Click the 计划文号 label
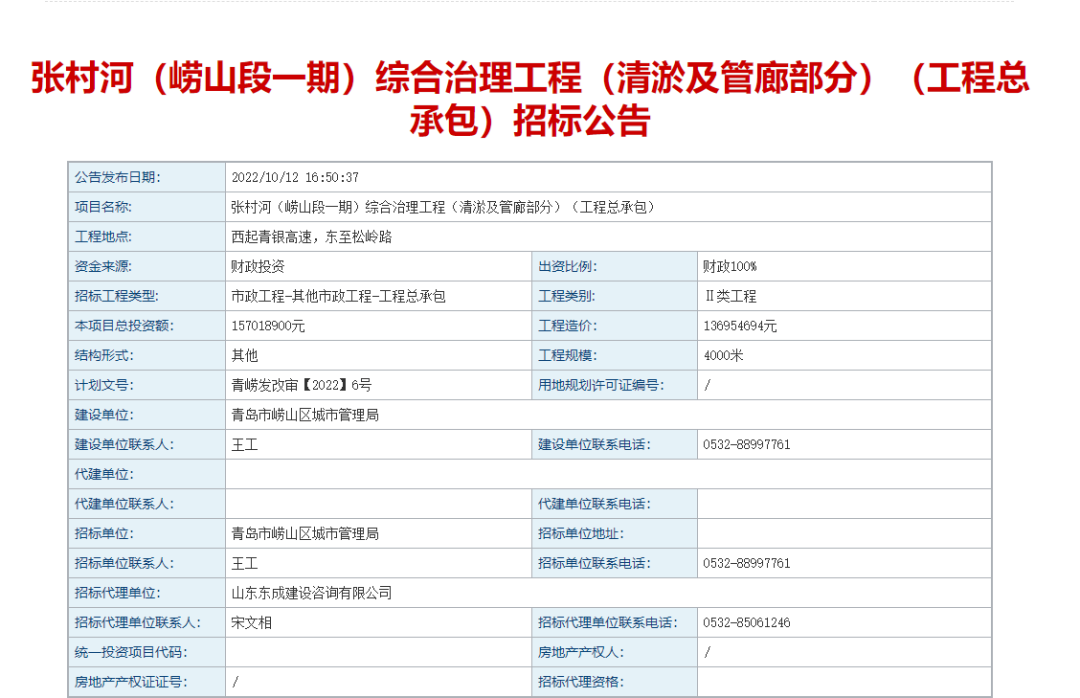 click(x=104, y=385)
